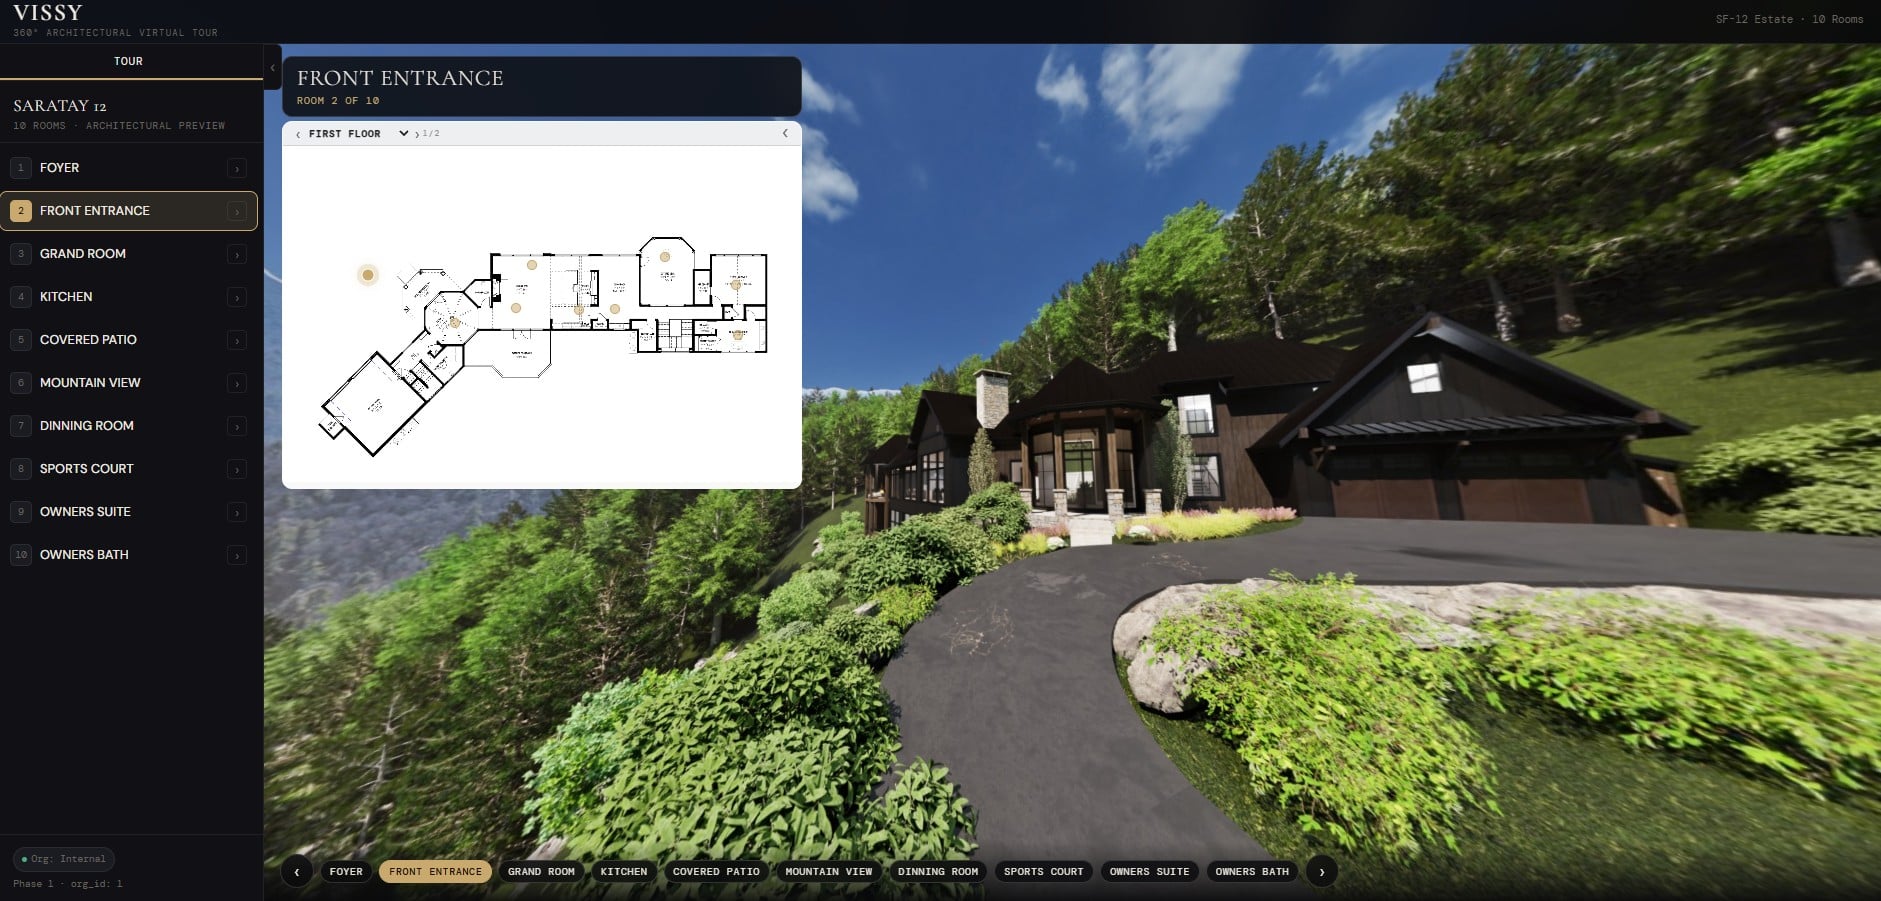Click the COVERED PATIO pill in bottom bar
This screenshot has width=1881, height=901.
click(716, 872)
